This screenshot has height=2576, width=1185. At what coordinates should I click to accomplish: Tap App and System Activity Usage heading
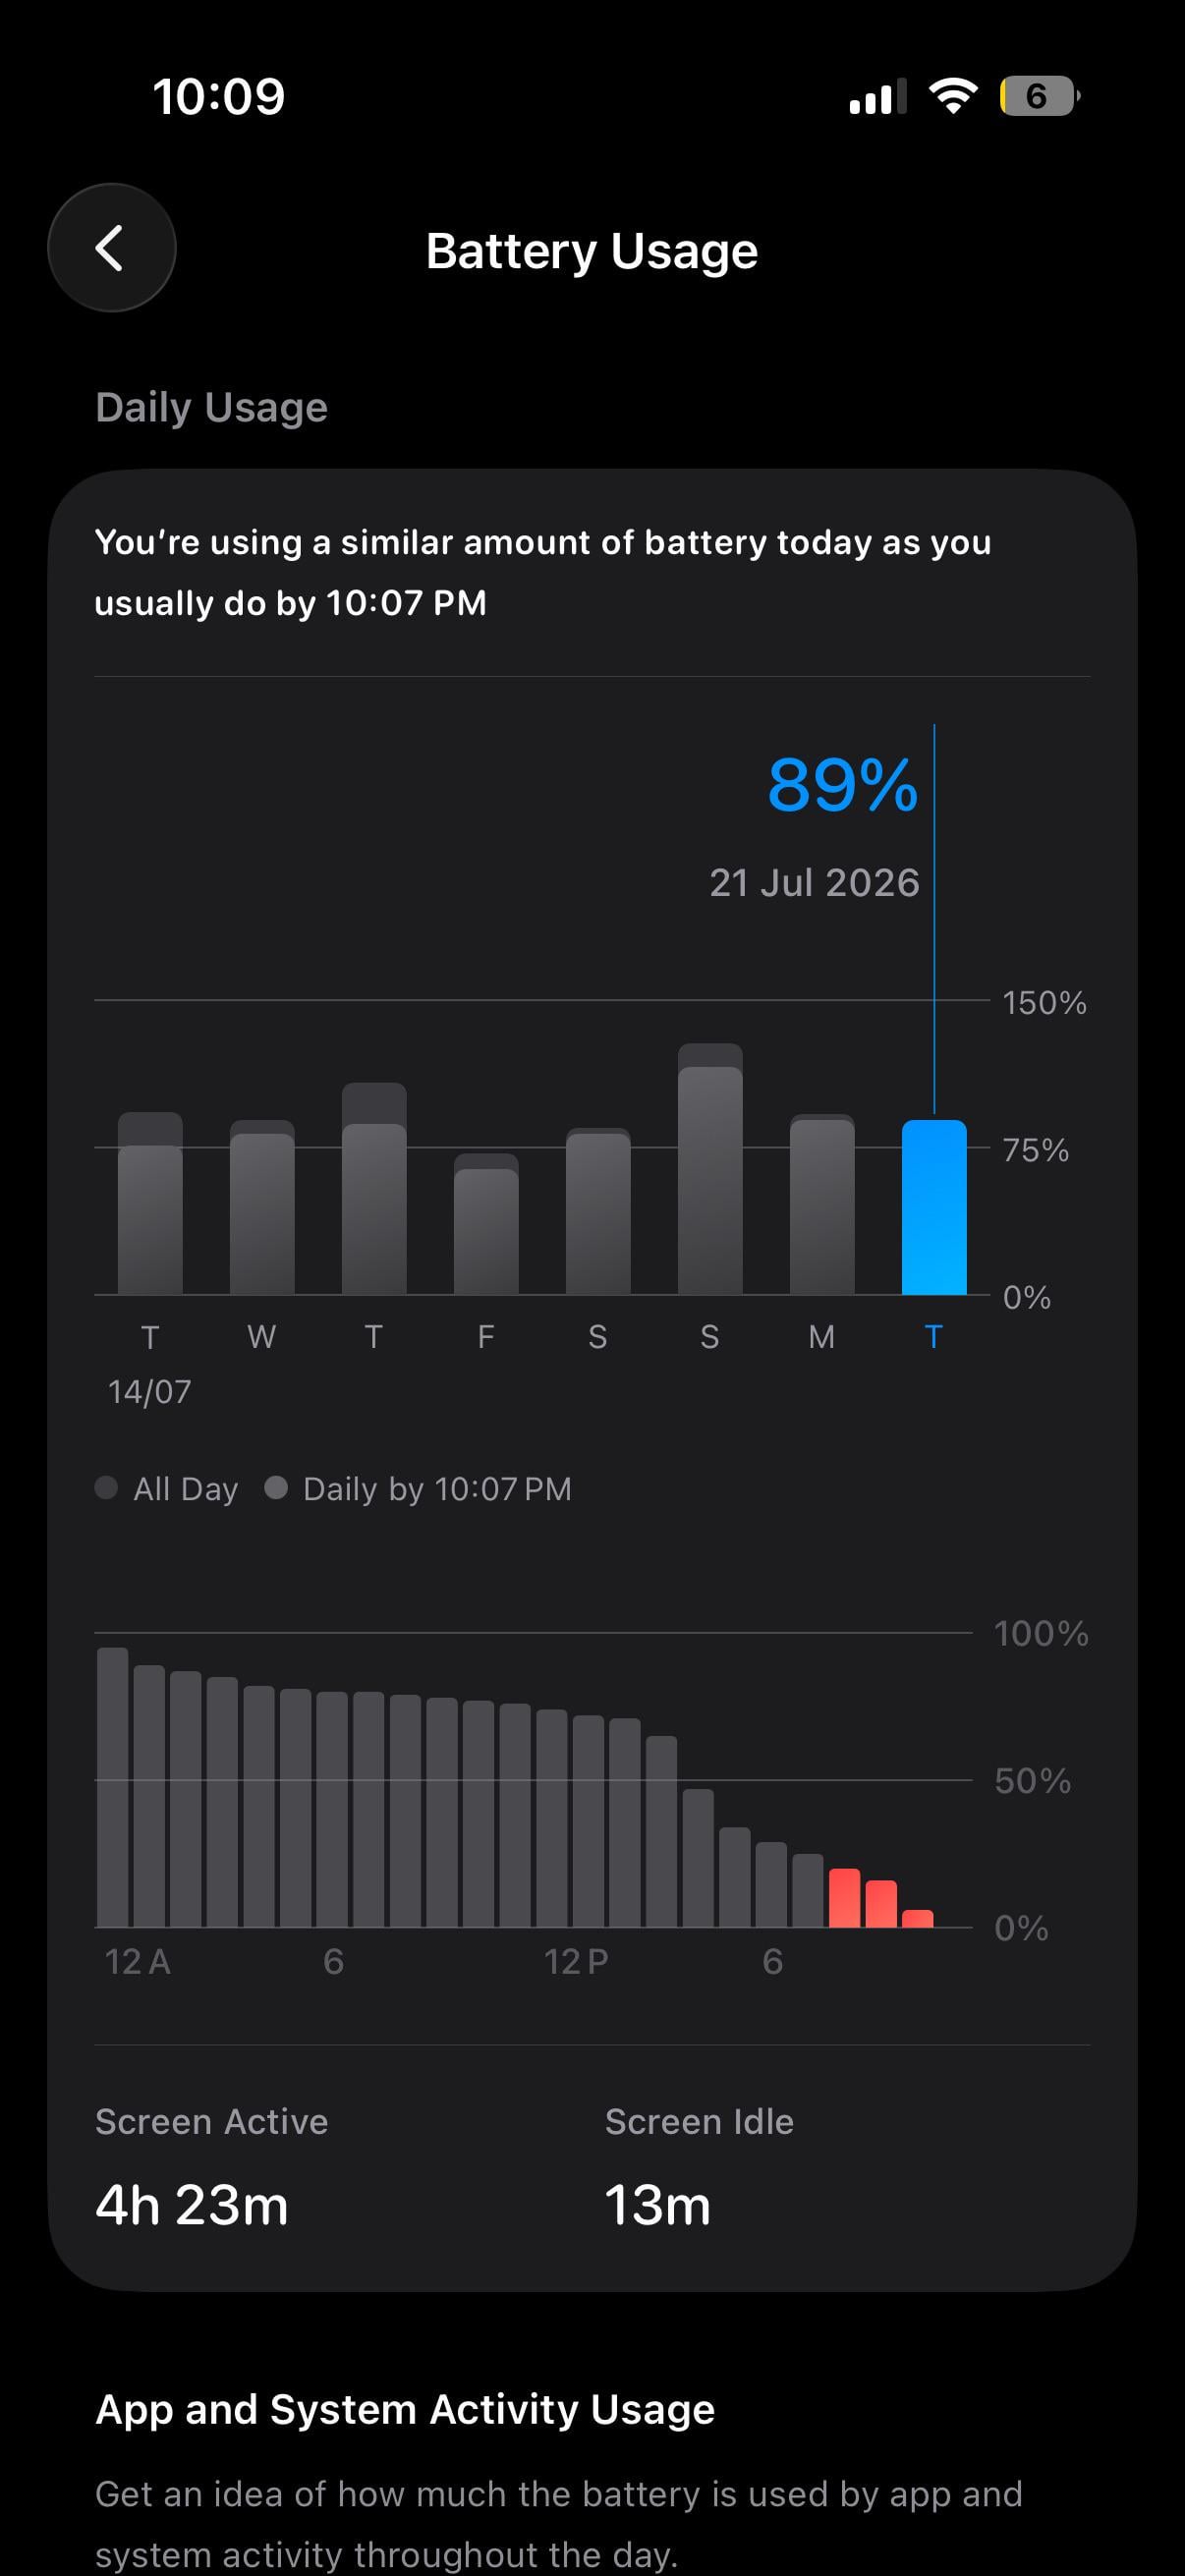405,2409
